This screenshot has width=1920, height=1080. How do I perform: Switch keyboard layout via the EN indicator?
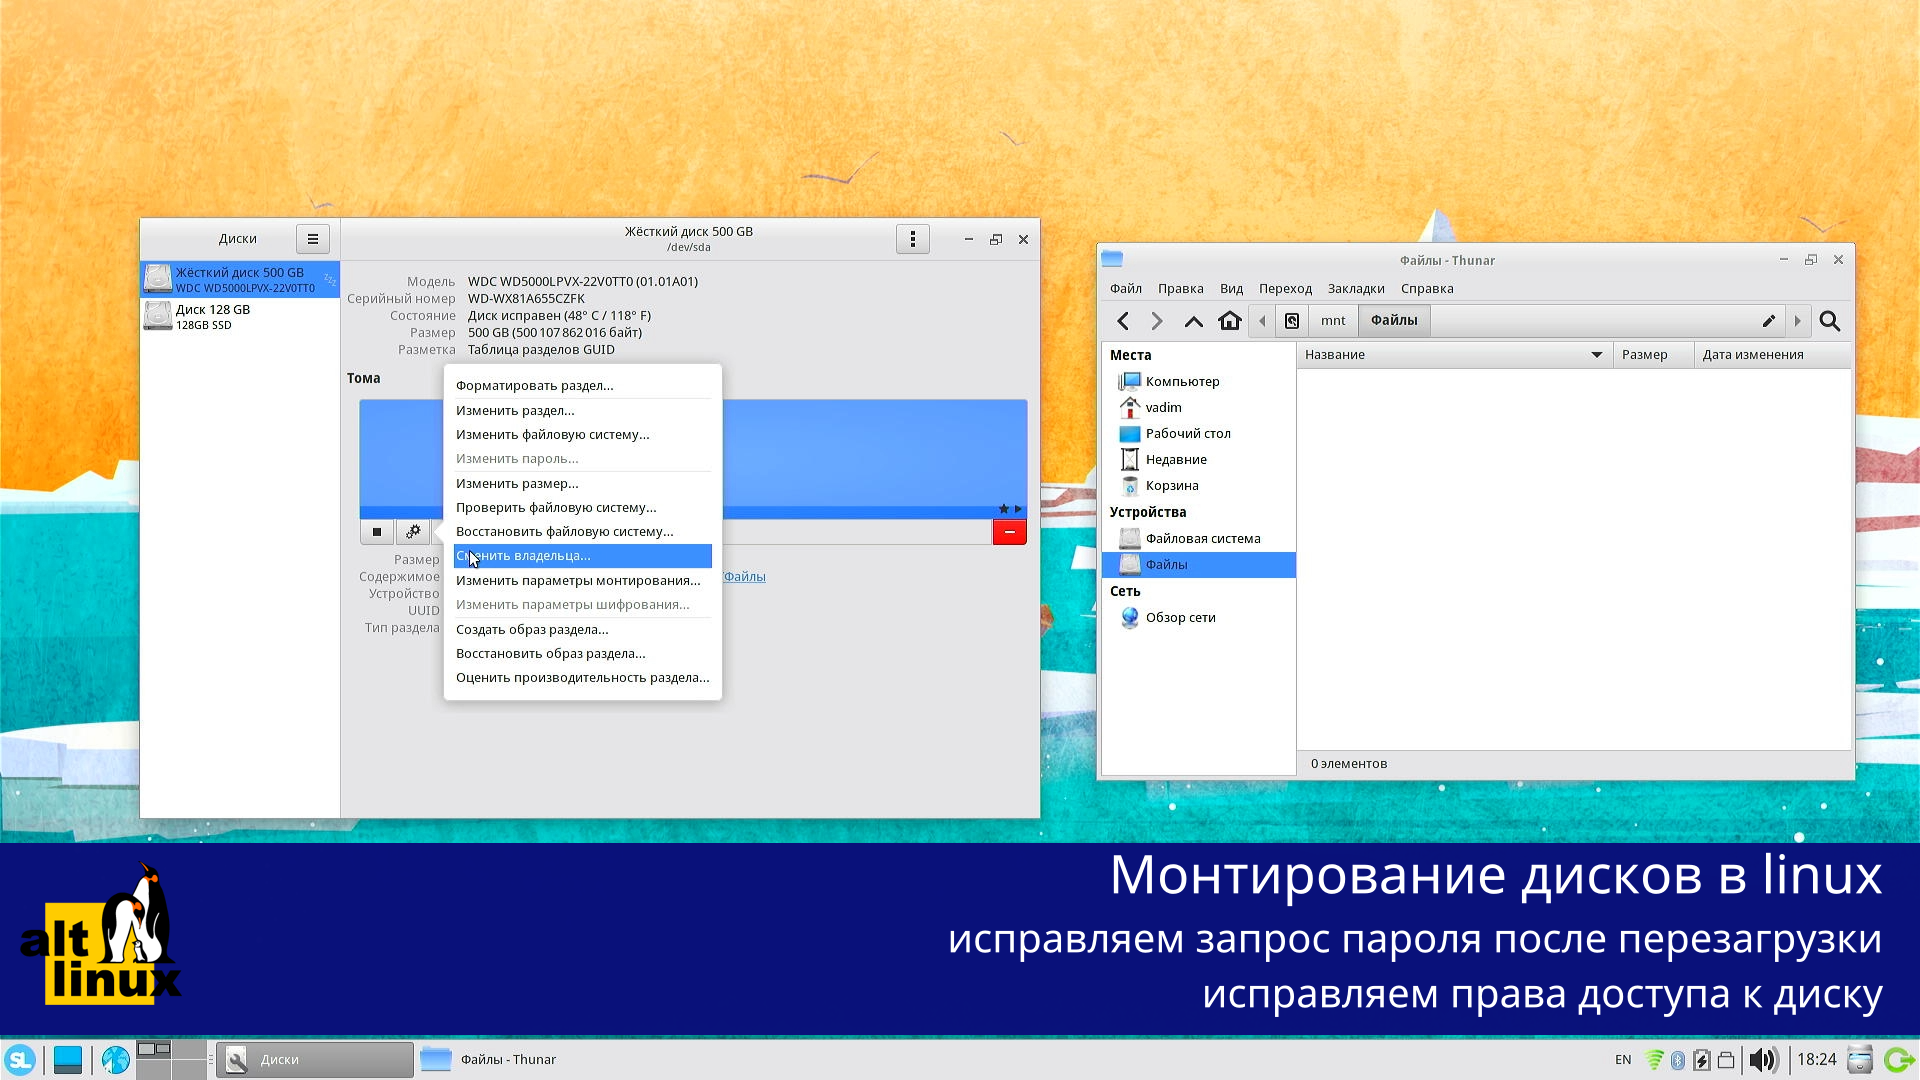click(1622, 1059)
